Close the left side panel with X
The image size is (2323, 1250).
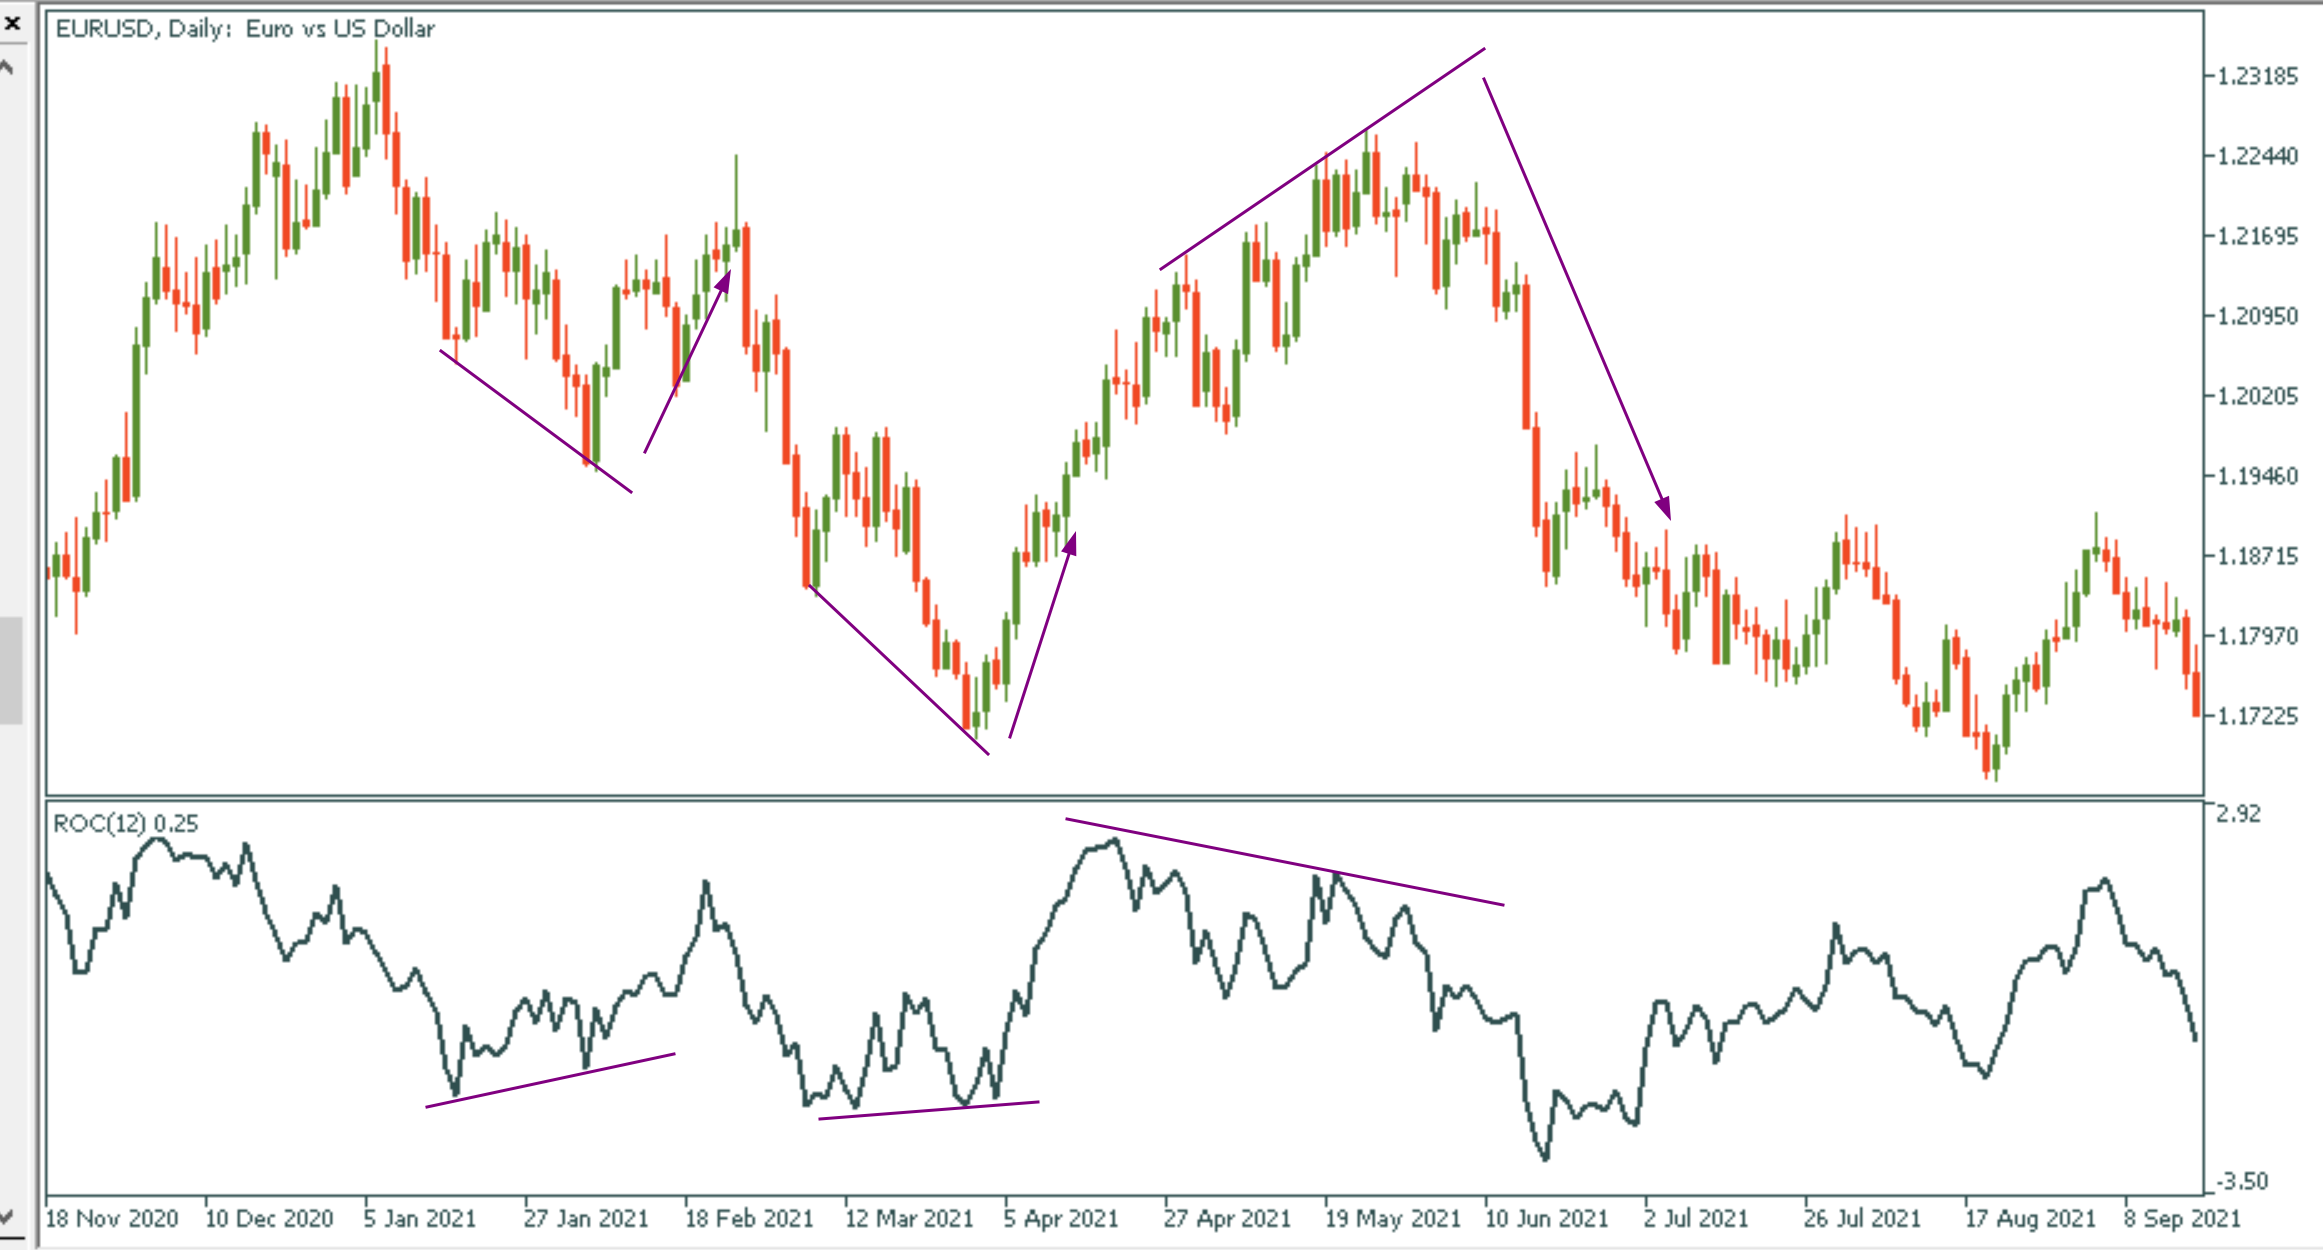[12, 23]
